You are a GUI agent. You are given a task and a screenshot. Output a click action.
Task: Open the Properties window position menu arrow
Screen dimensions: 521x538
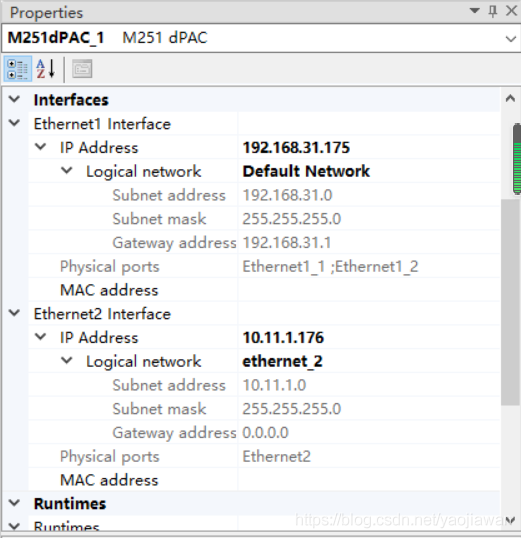[475, 11]
